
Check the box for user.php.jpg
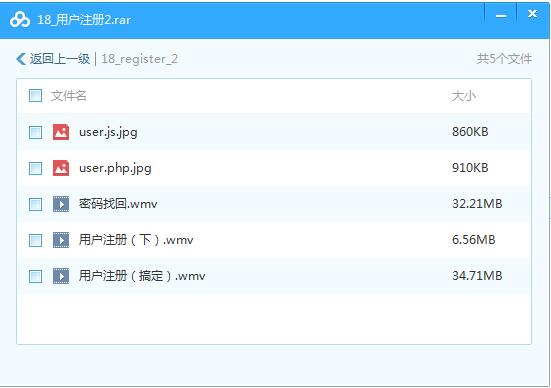35,168
